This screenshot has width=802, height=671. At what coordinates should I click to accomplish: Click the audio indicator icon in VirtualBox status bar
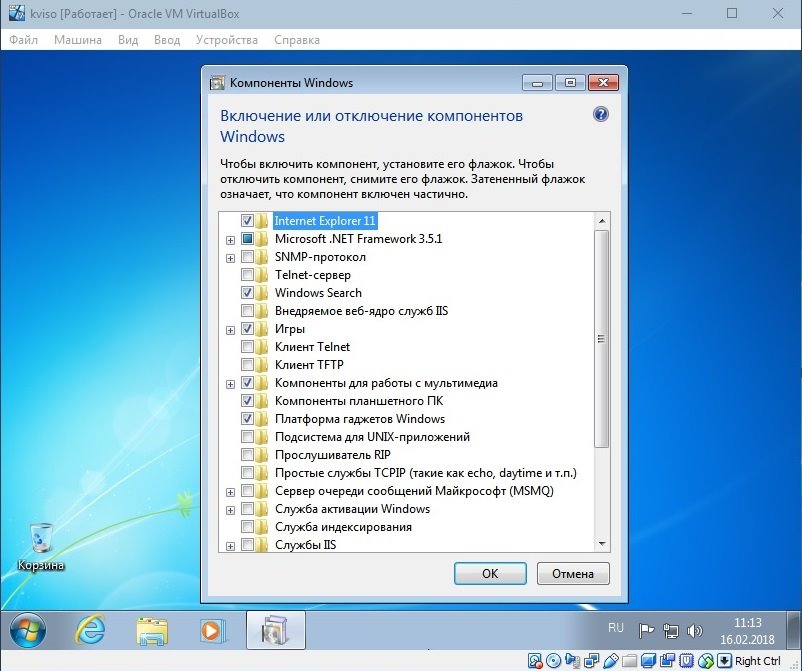coord(572,661)
